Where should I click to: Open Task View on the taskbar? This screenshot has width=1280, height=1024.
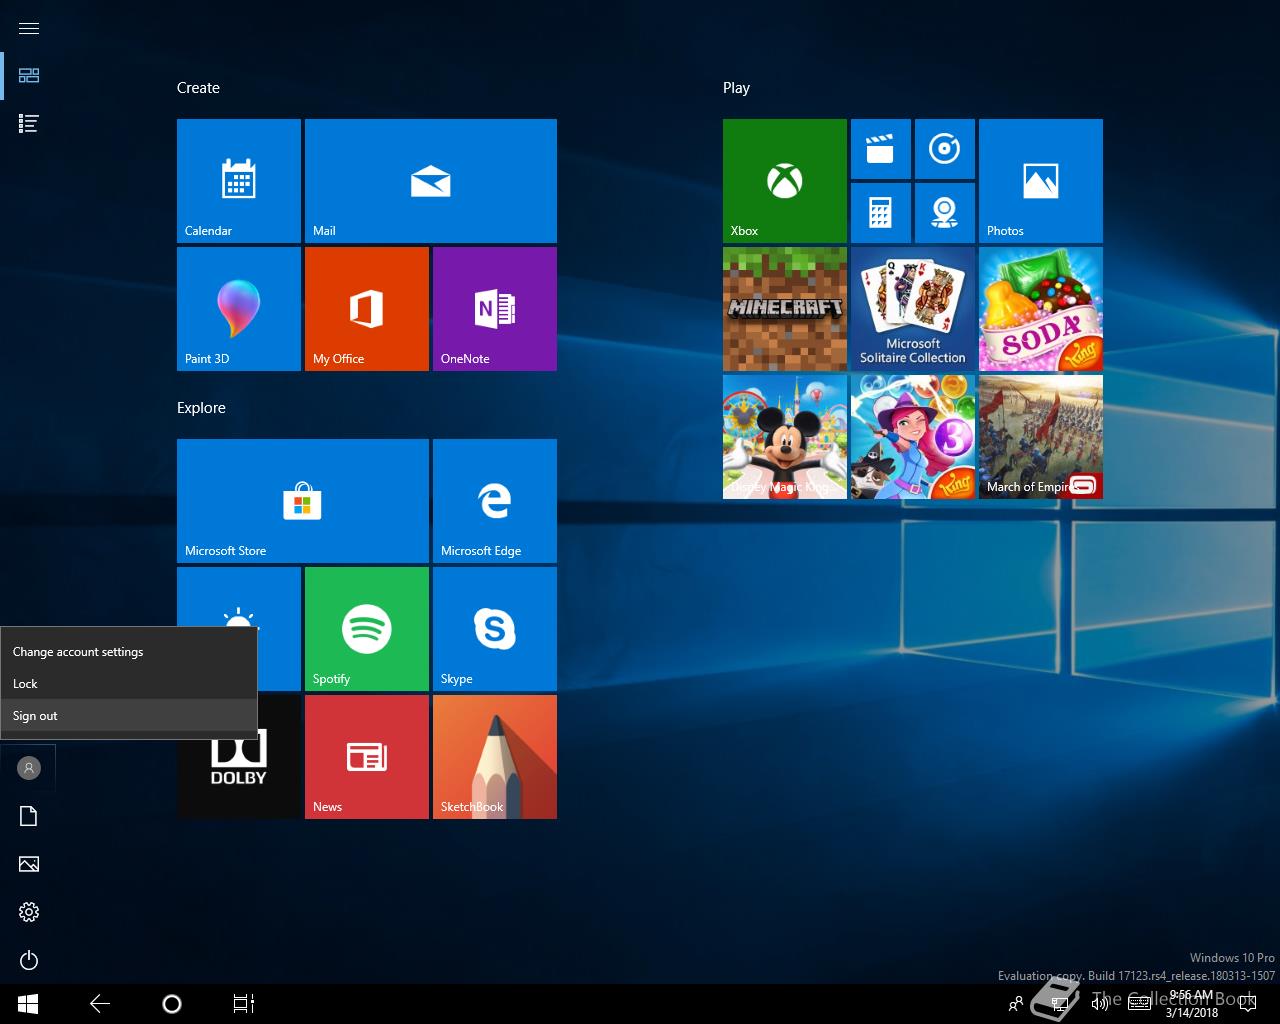[x=244, y=1004]
